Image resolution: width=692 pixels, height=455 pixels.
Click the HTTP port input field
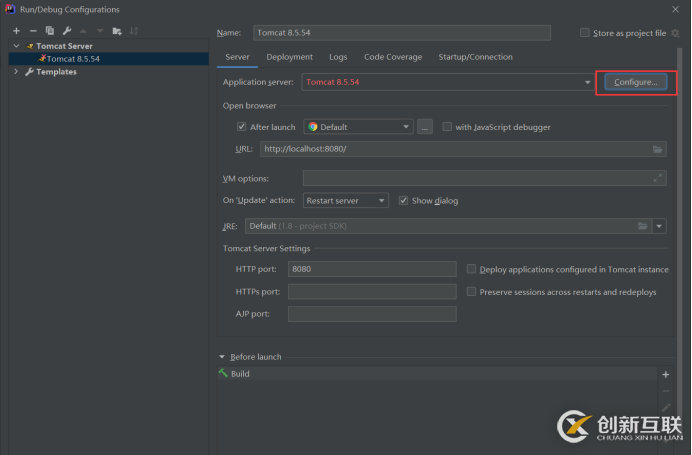coord(371,269)
